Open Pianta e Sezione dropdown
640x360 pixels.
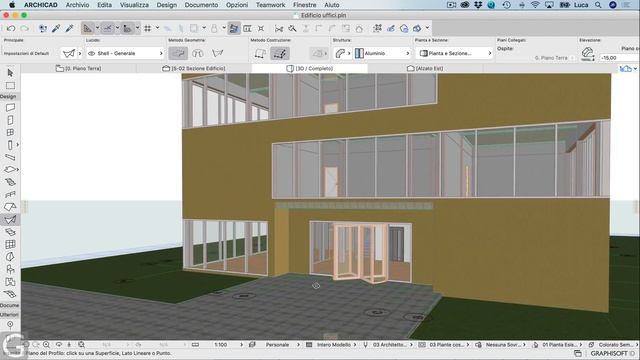454,53
